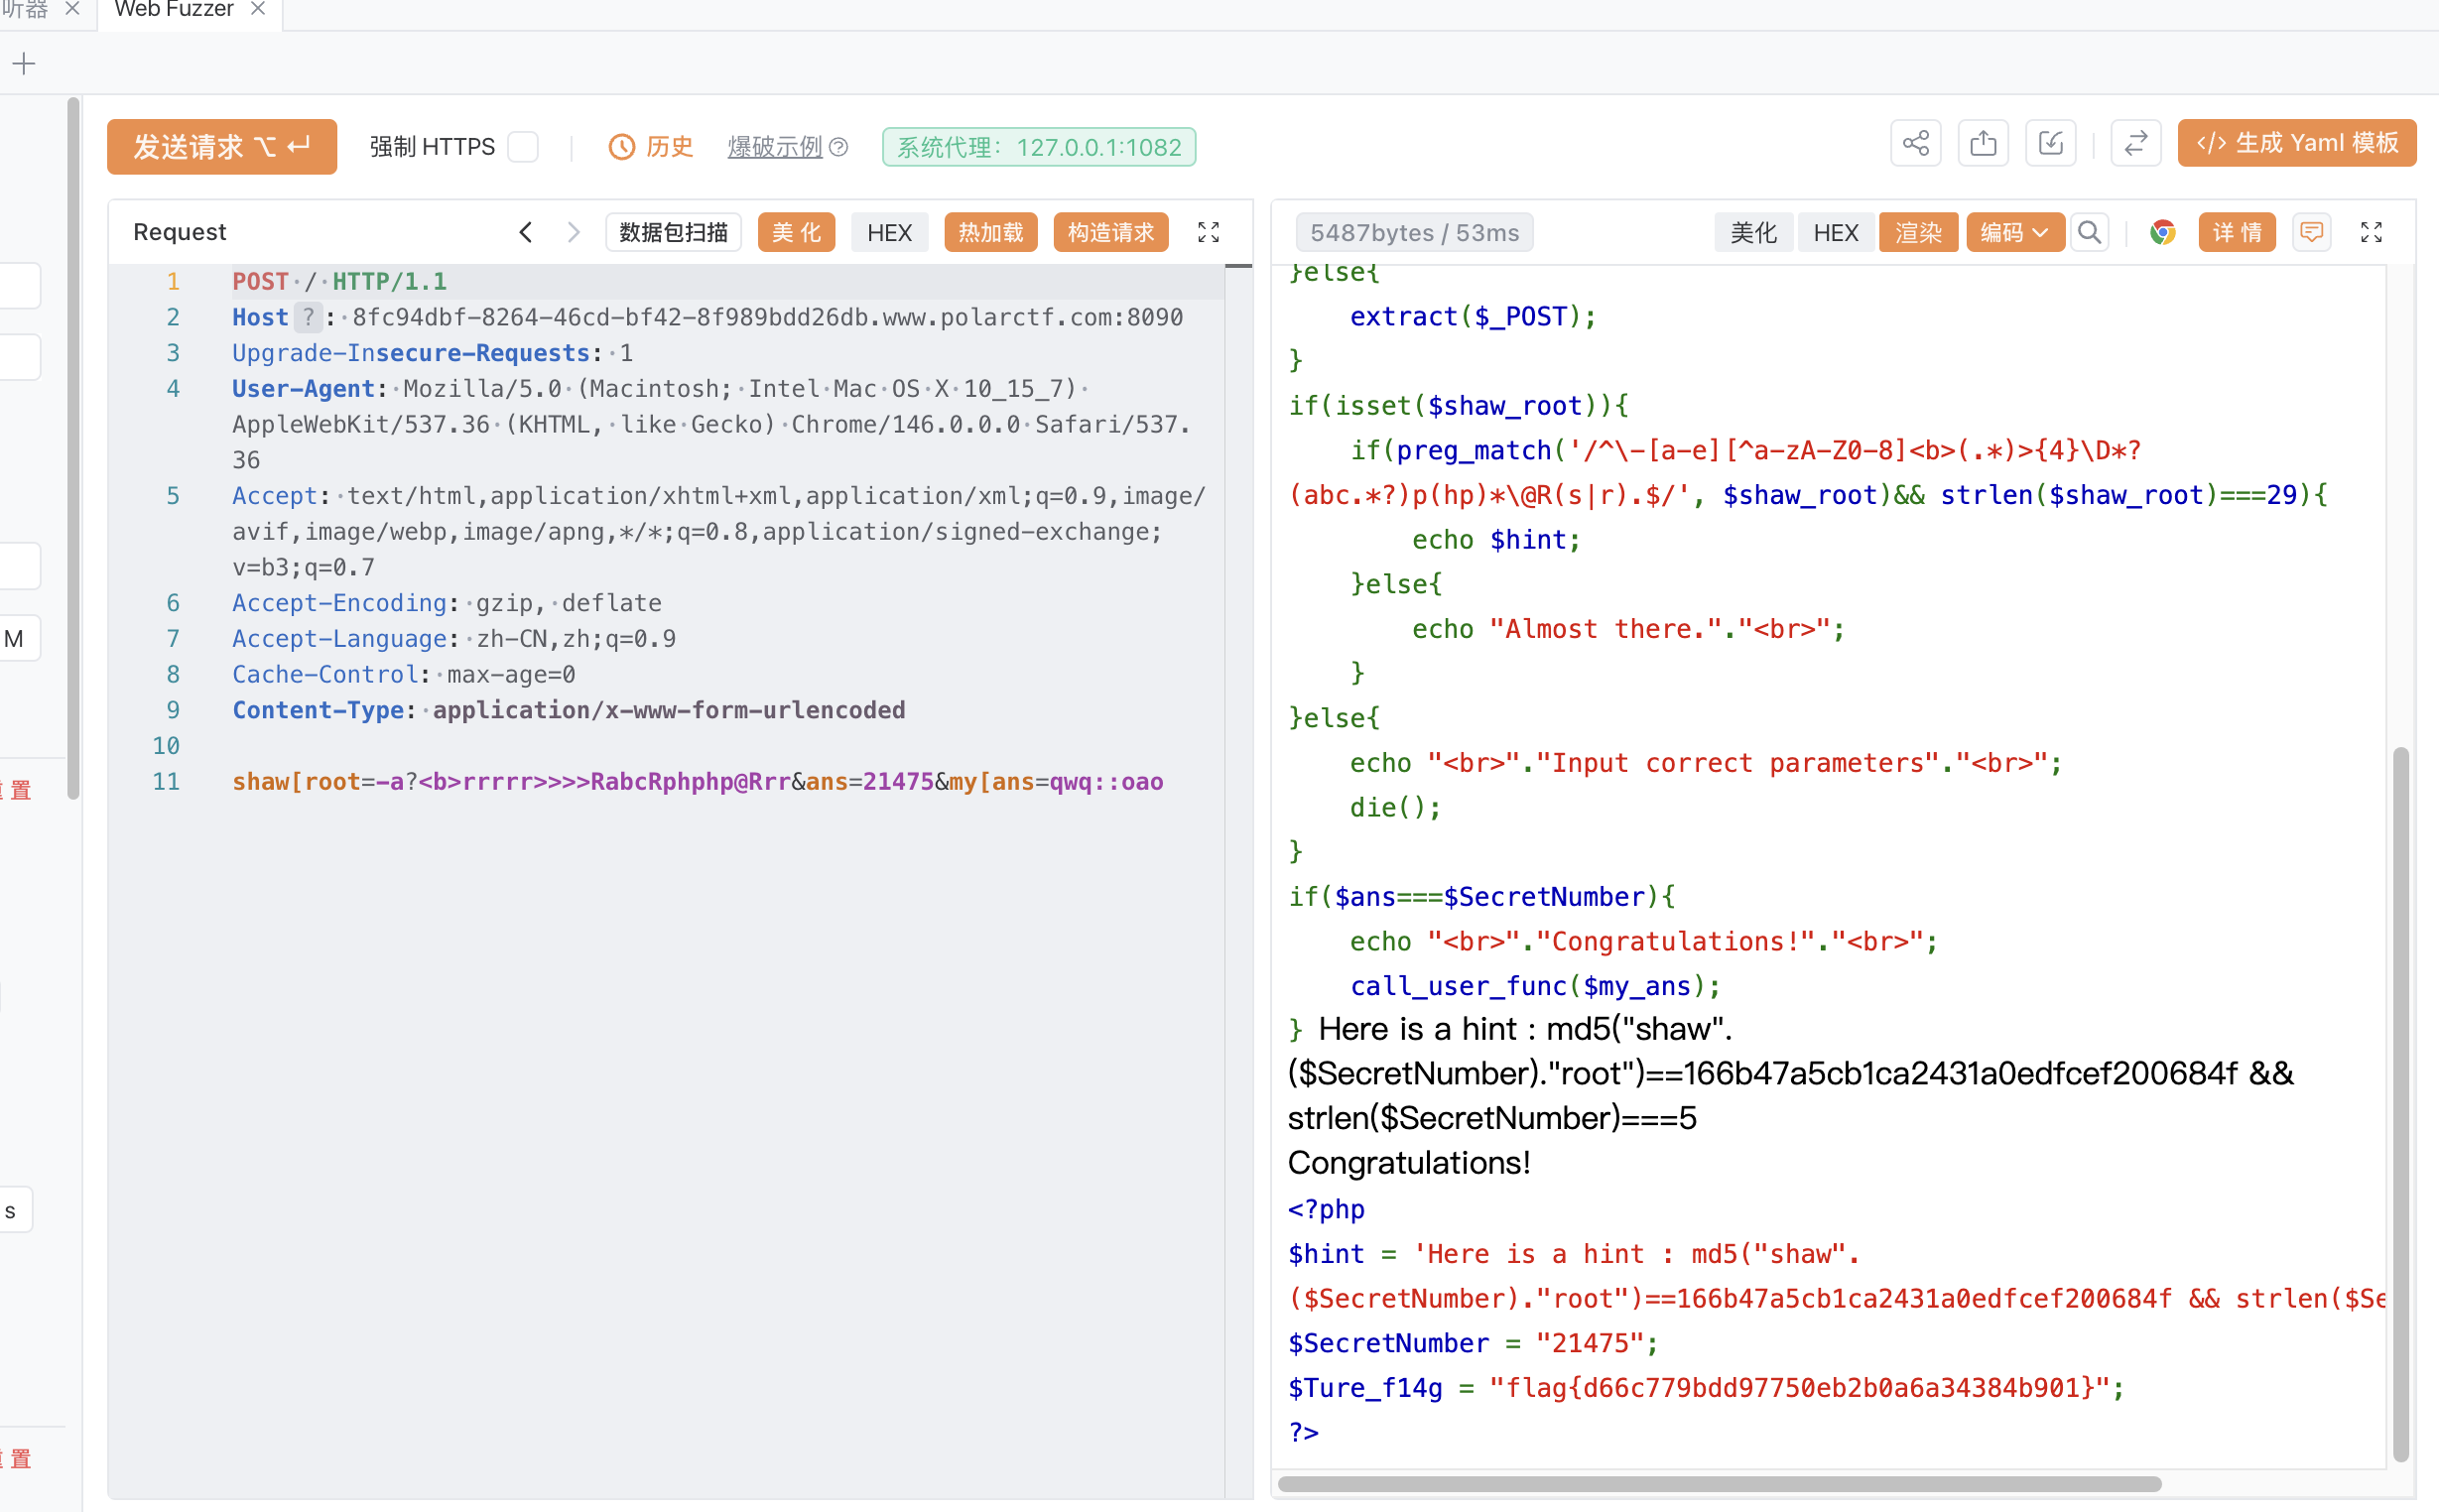Image resolution: width=2439 pixels, height=1512 pixels.
Task: Click the share icon in top toolbar
Action: (x=1915, y=144)
